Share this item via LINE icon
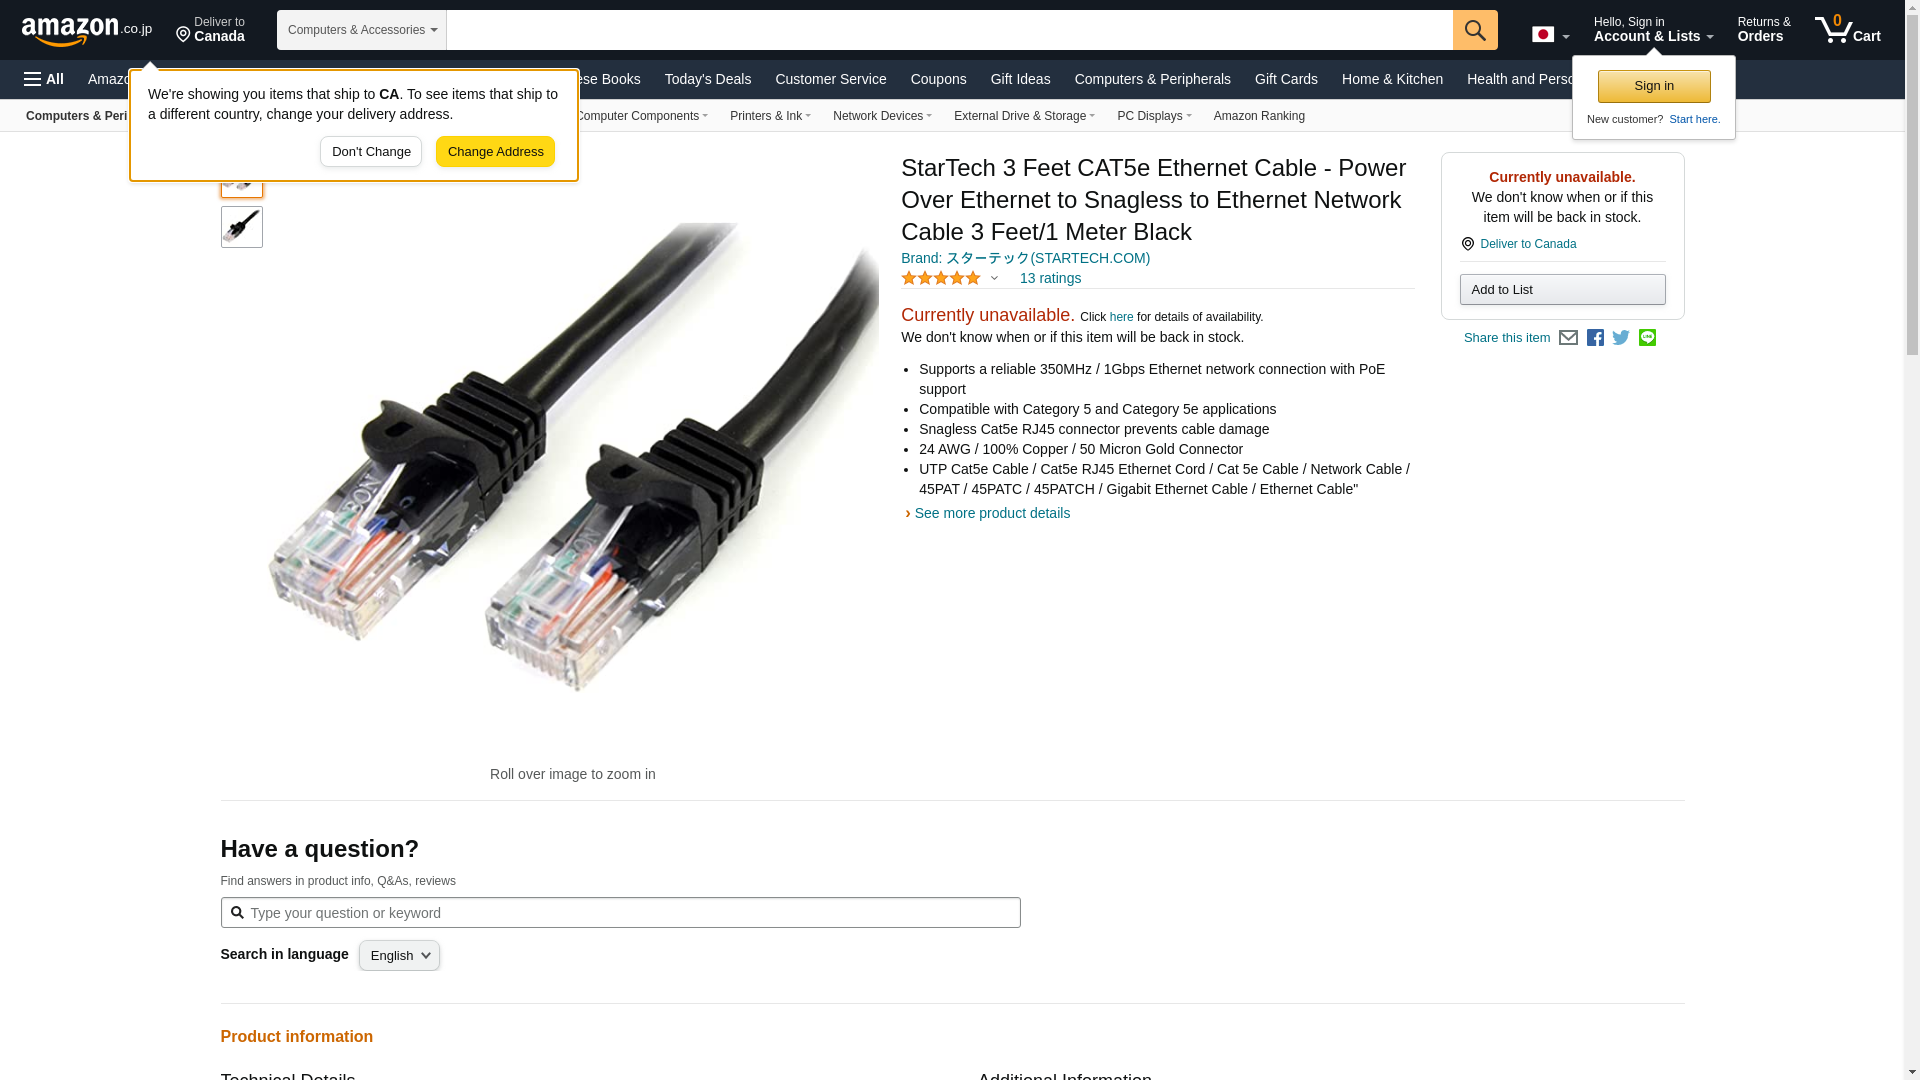Screen dimensions: 1920x1080 point(1647,338)
